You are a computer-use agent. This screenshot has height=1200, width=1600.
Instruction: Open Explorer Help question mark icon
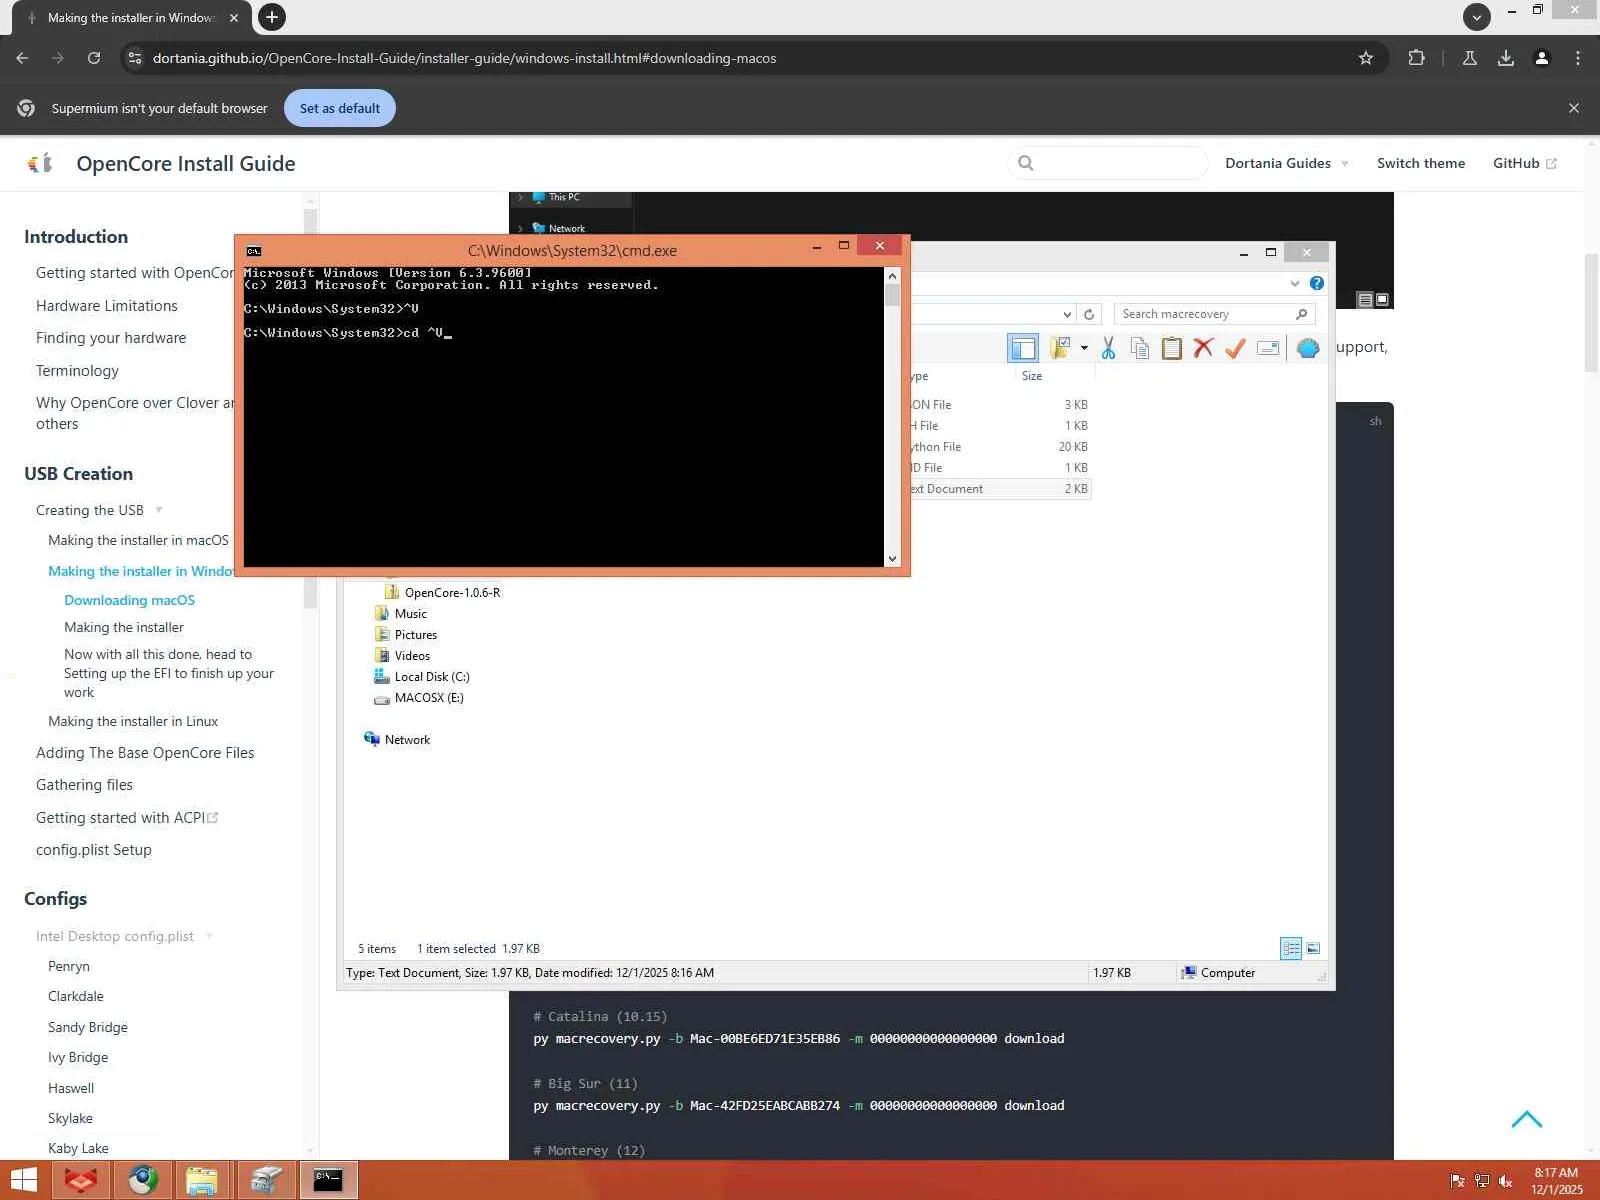pyautogui.click(x=1317, y=283)
